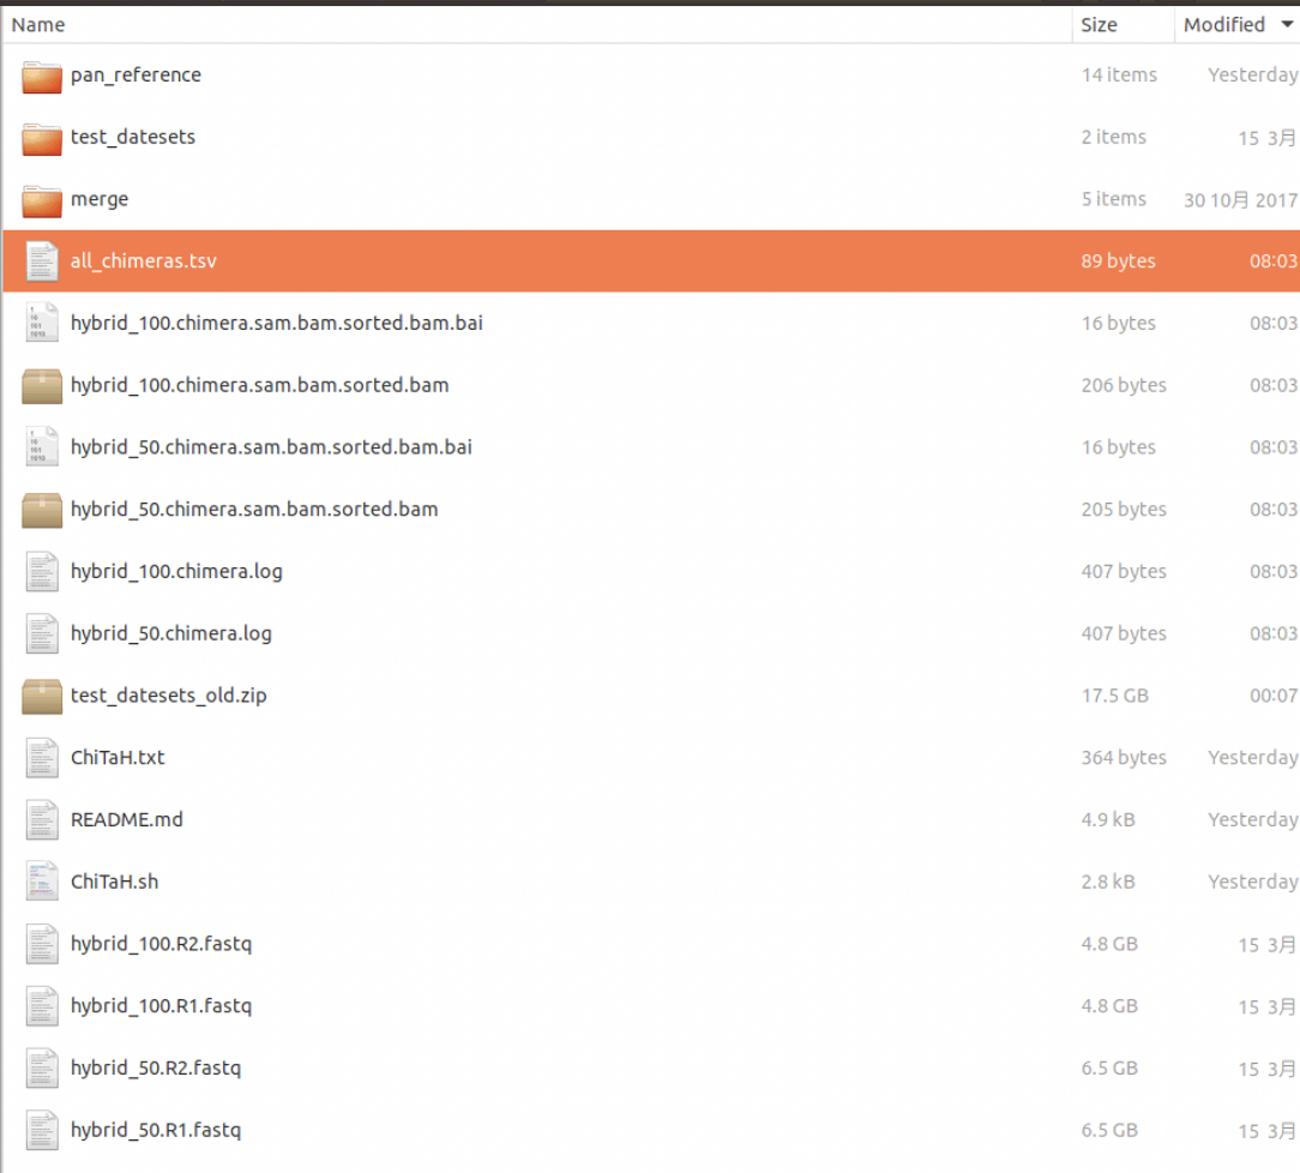Click the '6.5 GB' size of hybrid_50.R1.fastq
This screenshot has height=1173, width=1300.
(1110, 1129)
